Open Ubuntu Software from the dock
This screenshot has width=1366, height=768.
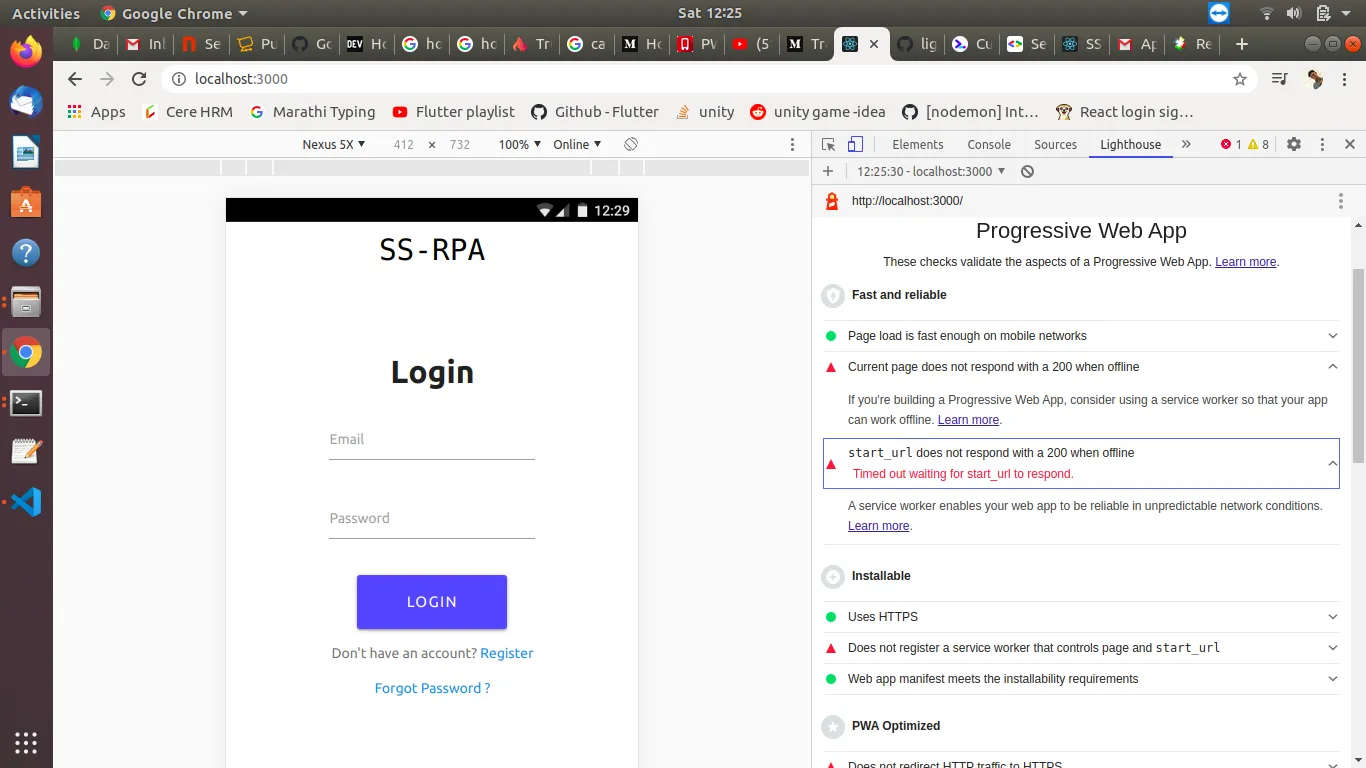[26, 203]
